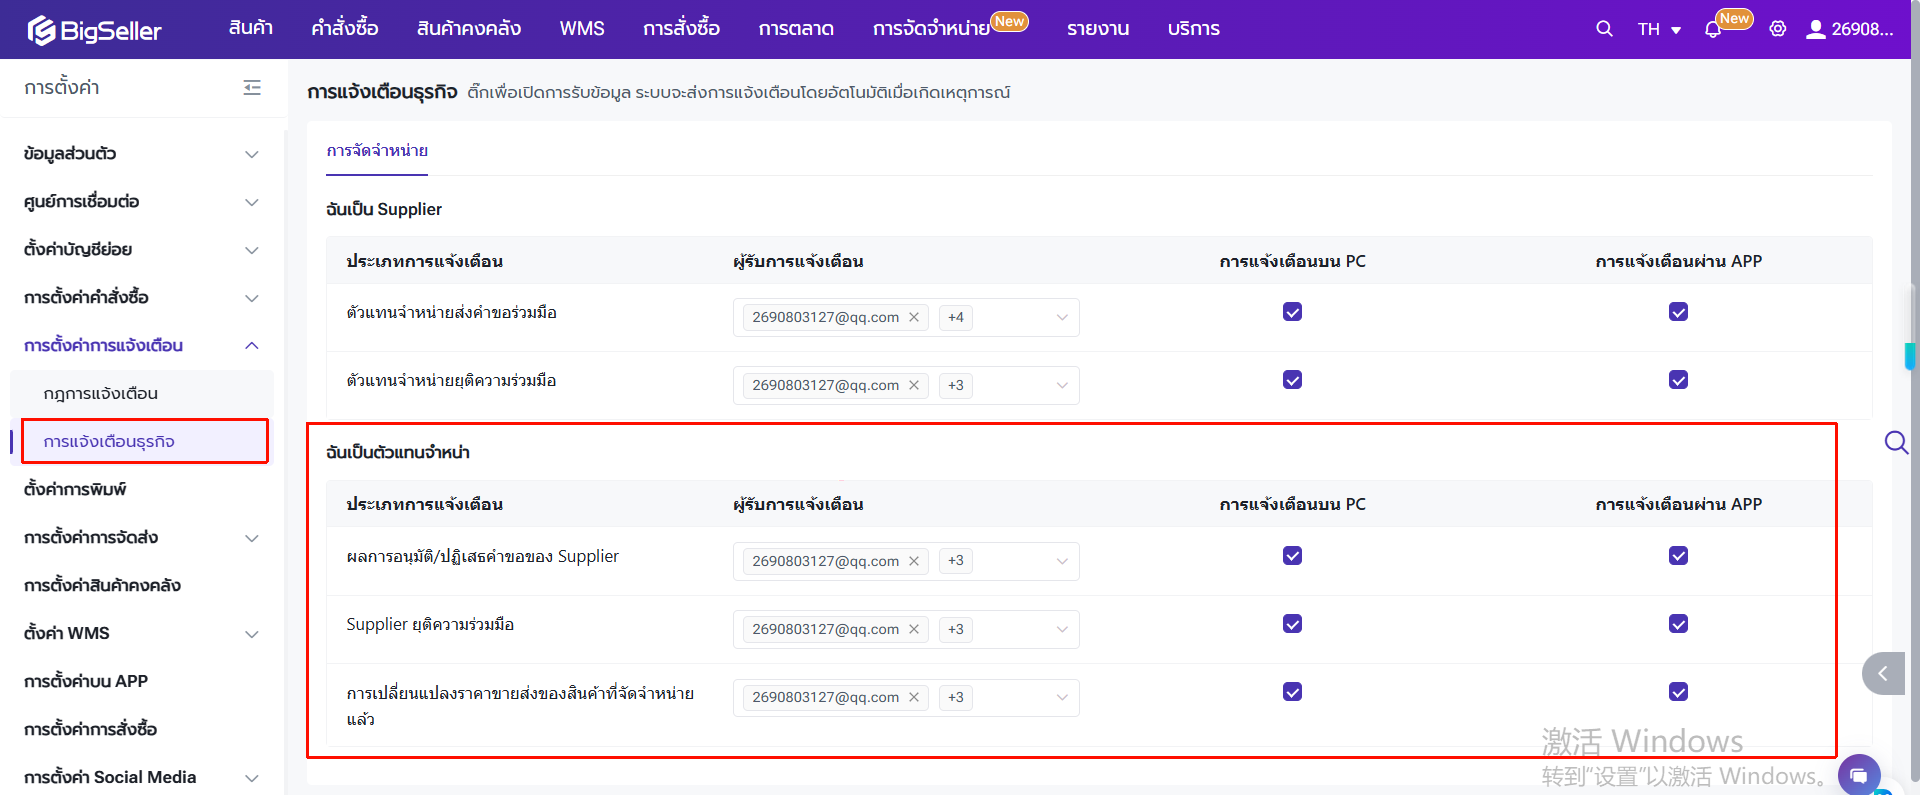
Task: Uncheck APP notification for ตัวแทนจำหน่ายยุติความร่วมมือ
Action: (1678, 380)
